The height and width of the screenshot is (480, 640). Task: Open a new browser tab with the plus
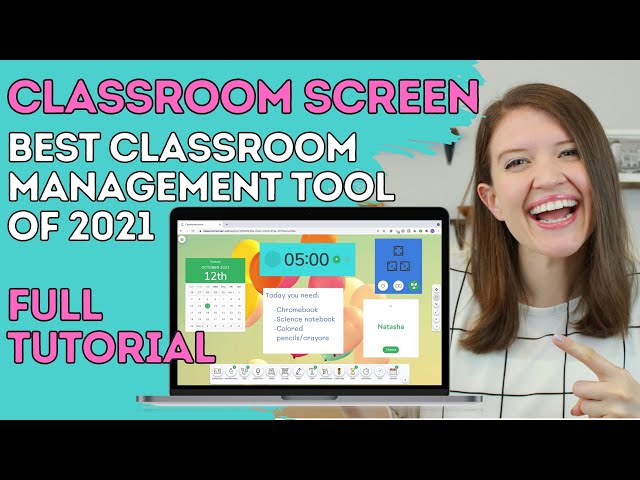pos(227,224)
